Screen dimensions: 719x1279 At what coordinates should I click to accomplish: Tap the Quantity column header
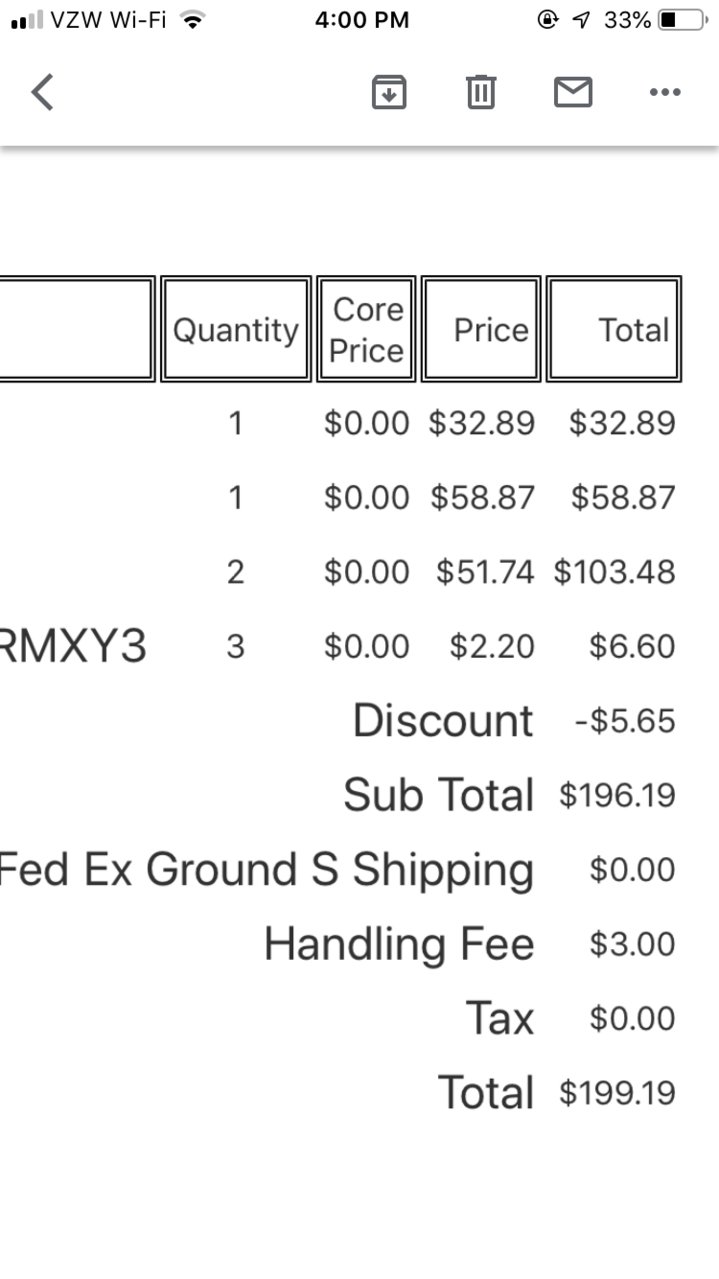pos(236,329)
